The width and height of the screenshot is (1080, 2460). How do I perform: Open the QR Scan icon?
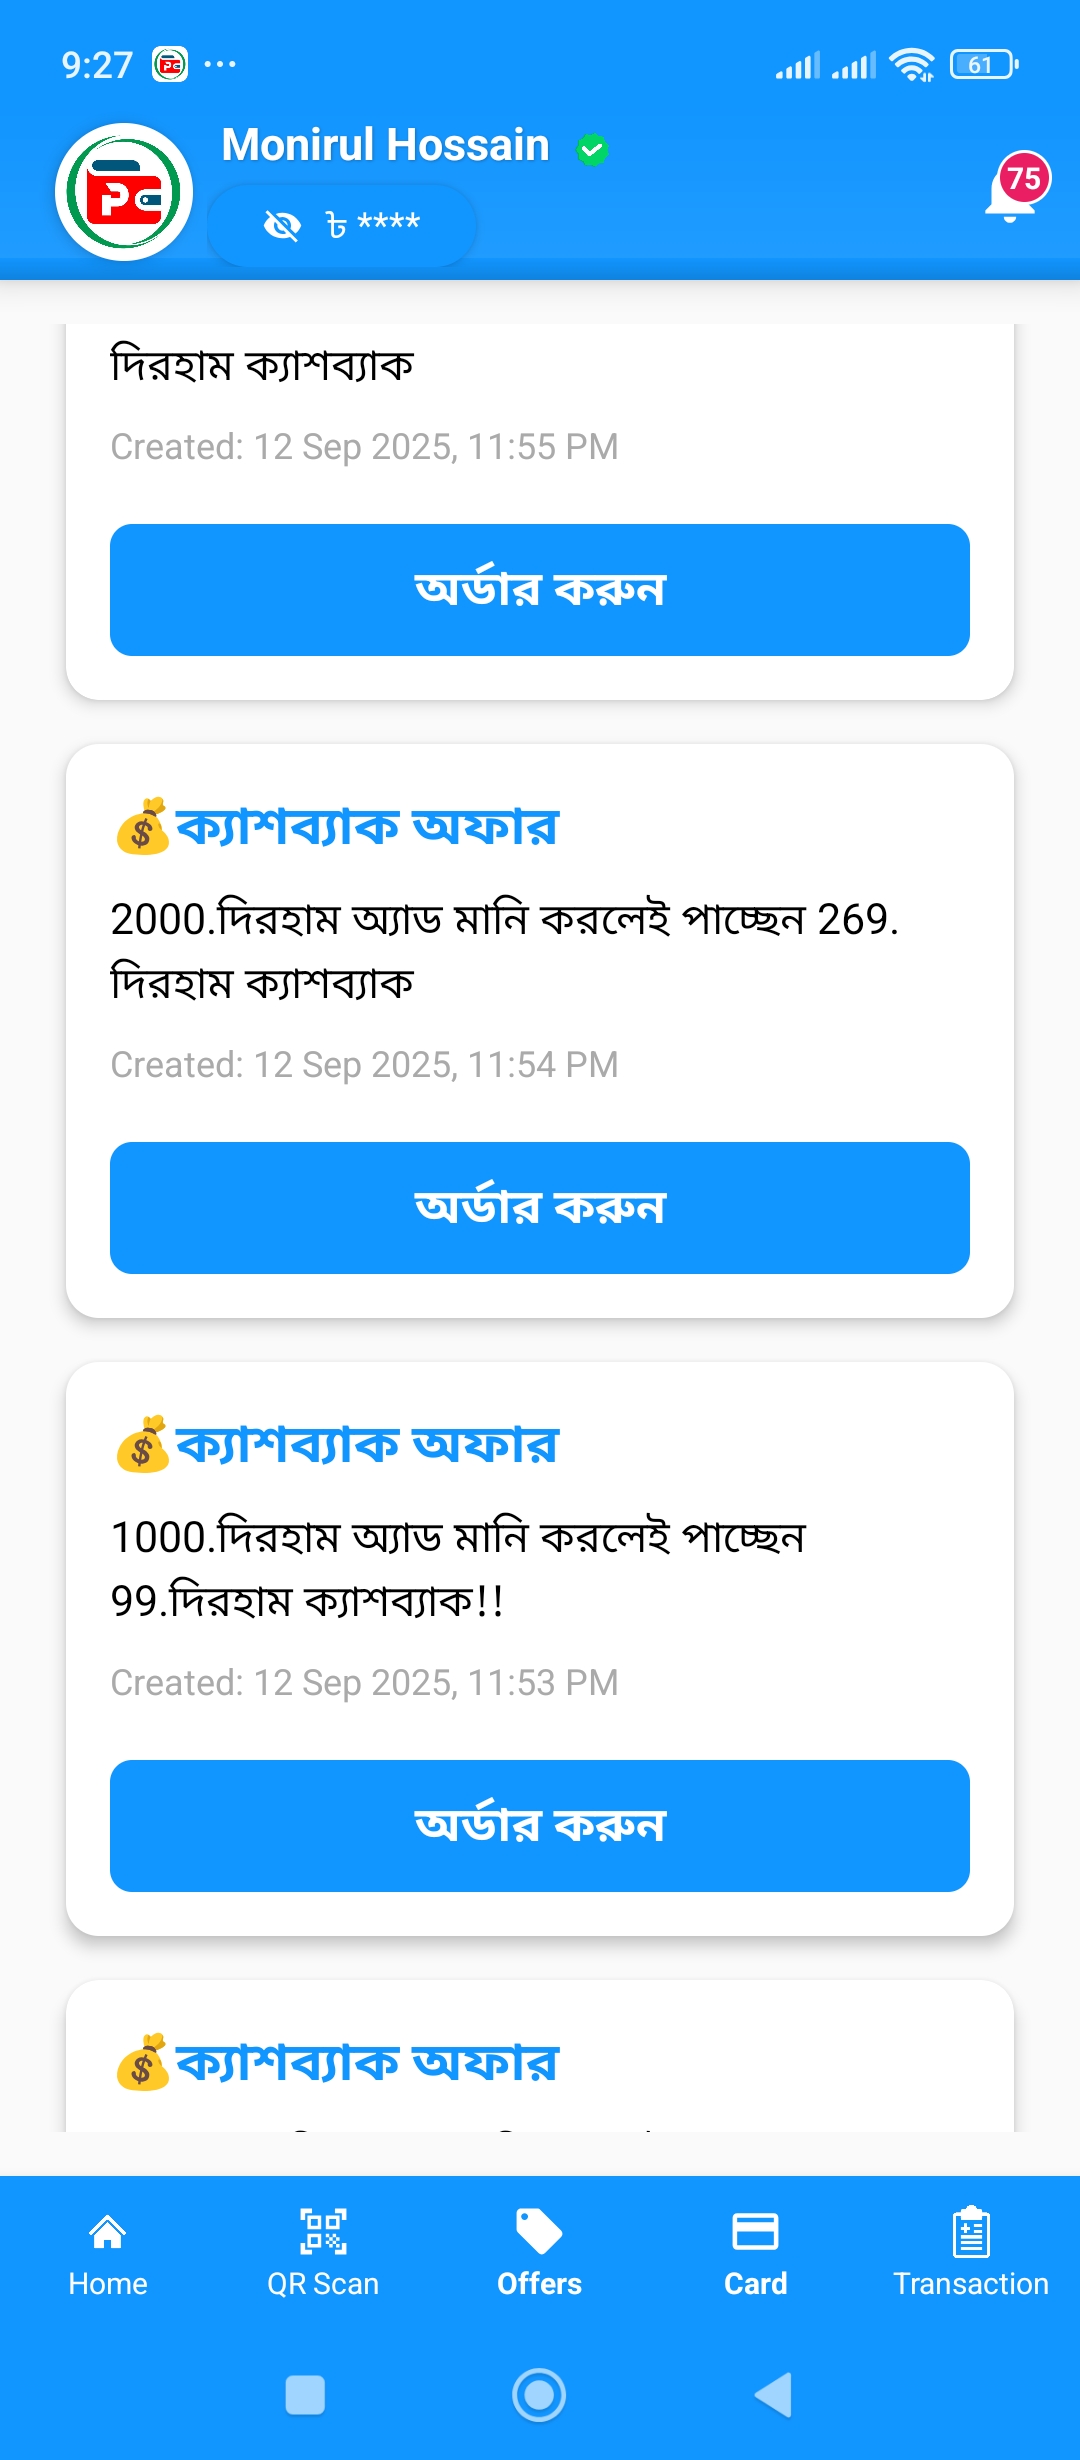[323, 2232]
